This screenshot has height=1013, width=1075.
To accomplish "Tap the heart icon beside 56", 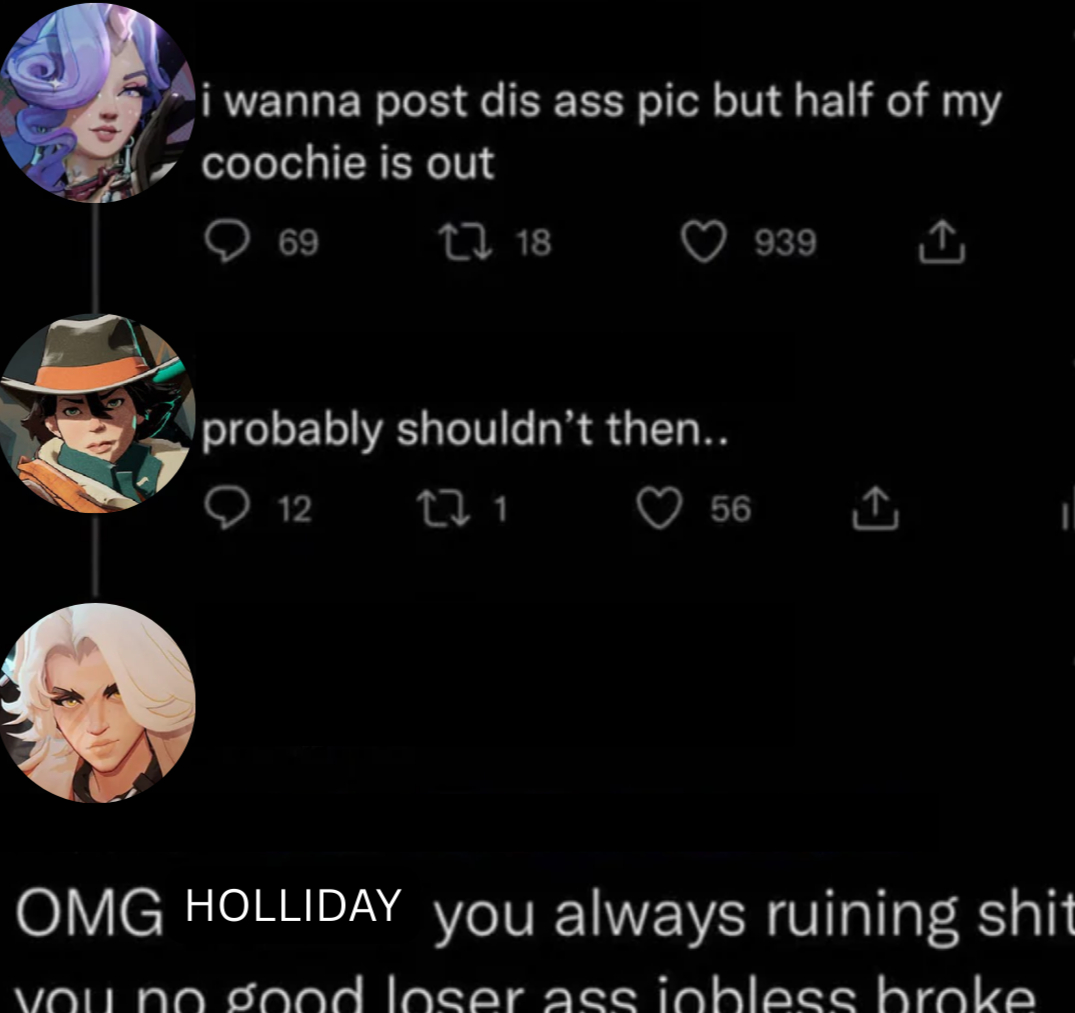I will [x=660, y=508].
